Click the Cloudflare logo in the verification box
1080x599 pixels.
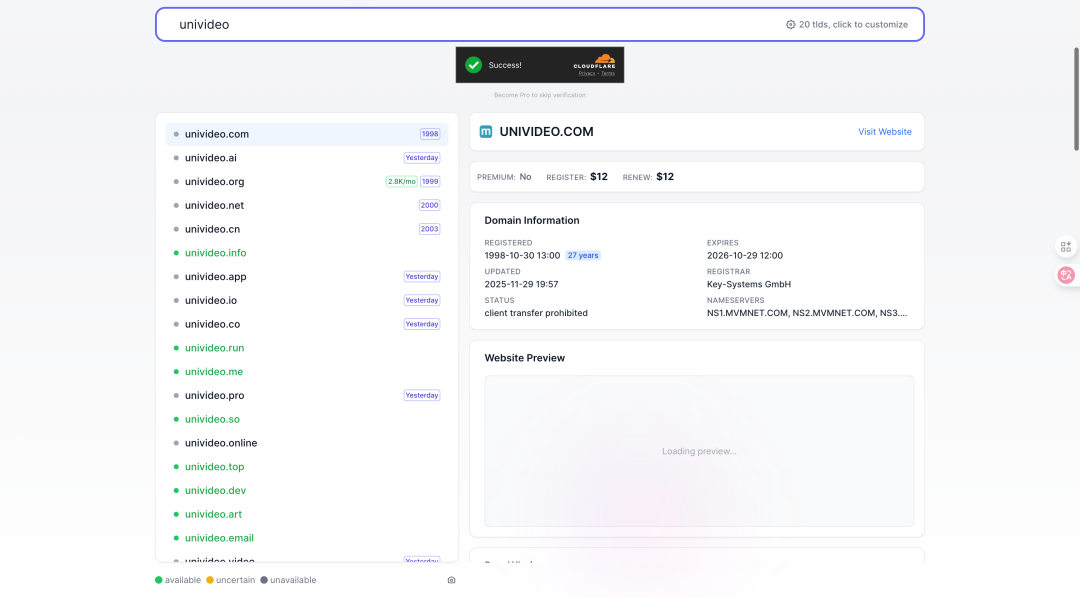coord(594,61)
